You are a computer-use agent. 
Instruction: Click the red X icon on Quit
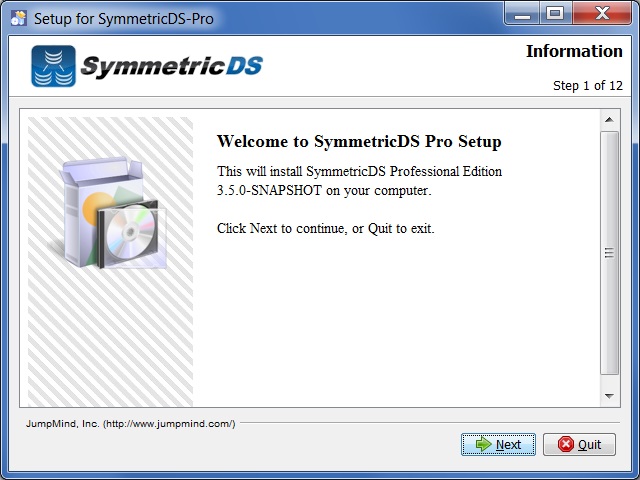click(566, 444)
